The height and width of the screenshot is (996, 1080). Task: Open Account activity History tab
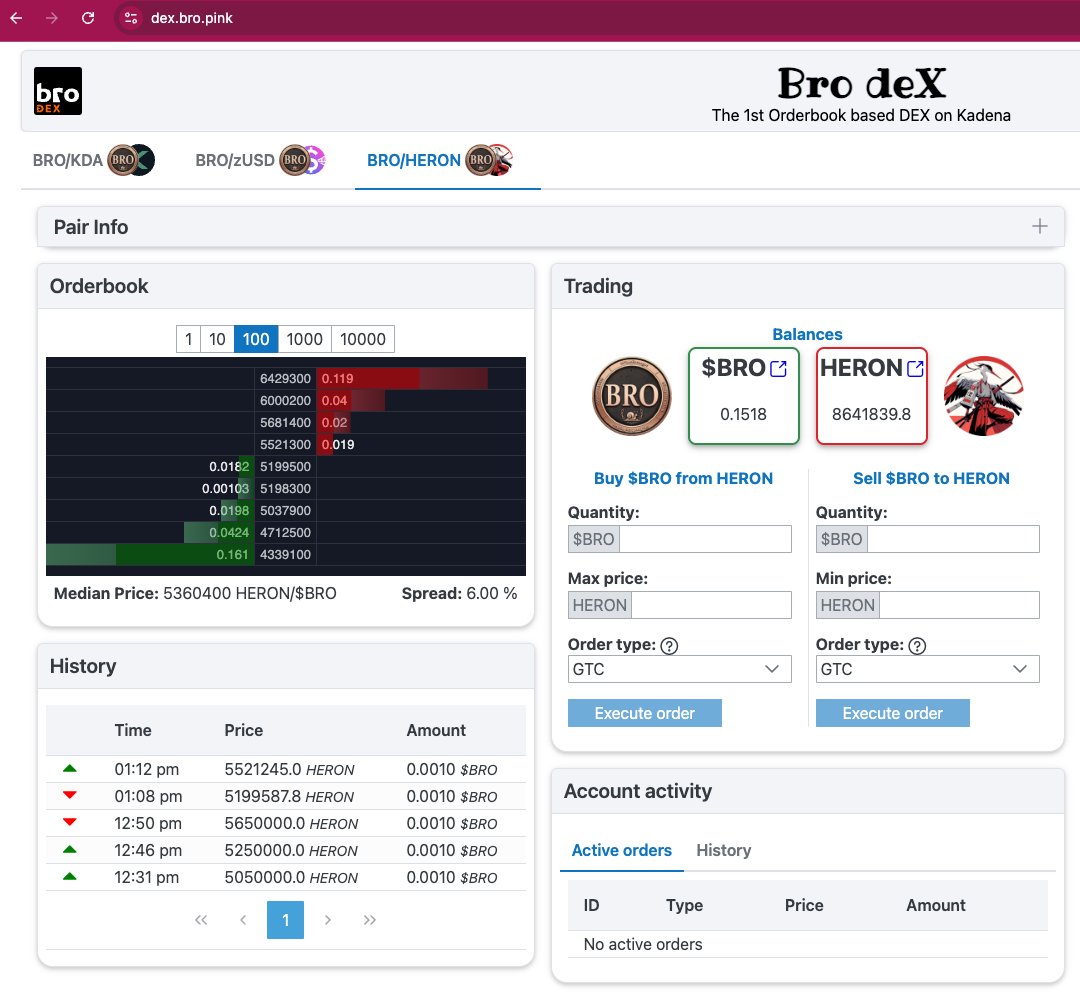[723, 850]
